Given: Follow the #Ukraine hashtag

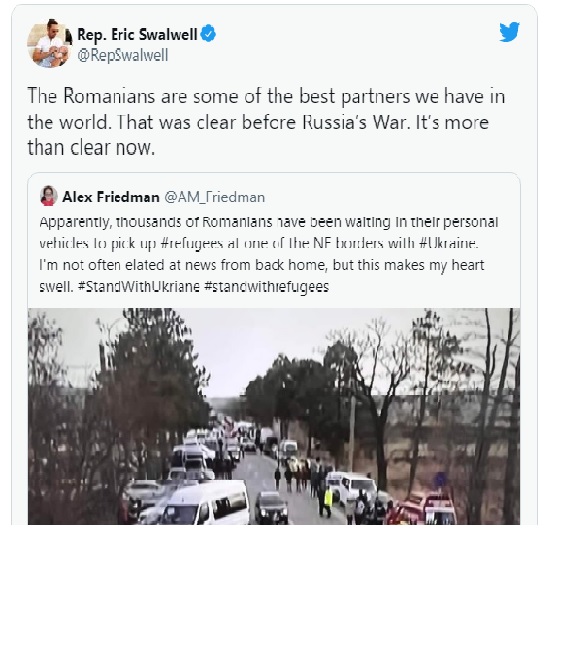Looking at the screenshot, I should [x=448, y=243].
